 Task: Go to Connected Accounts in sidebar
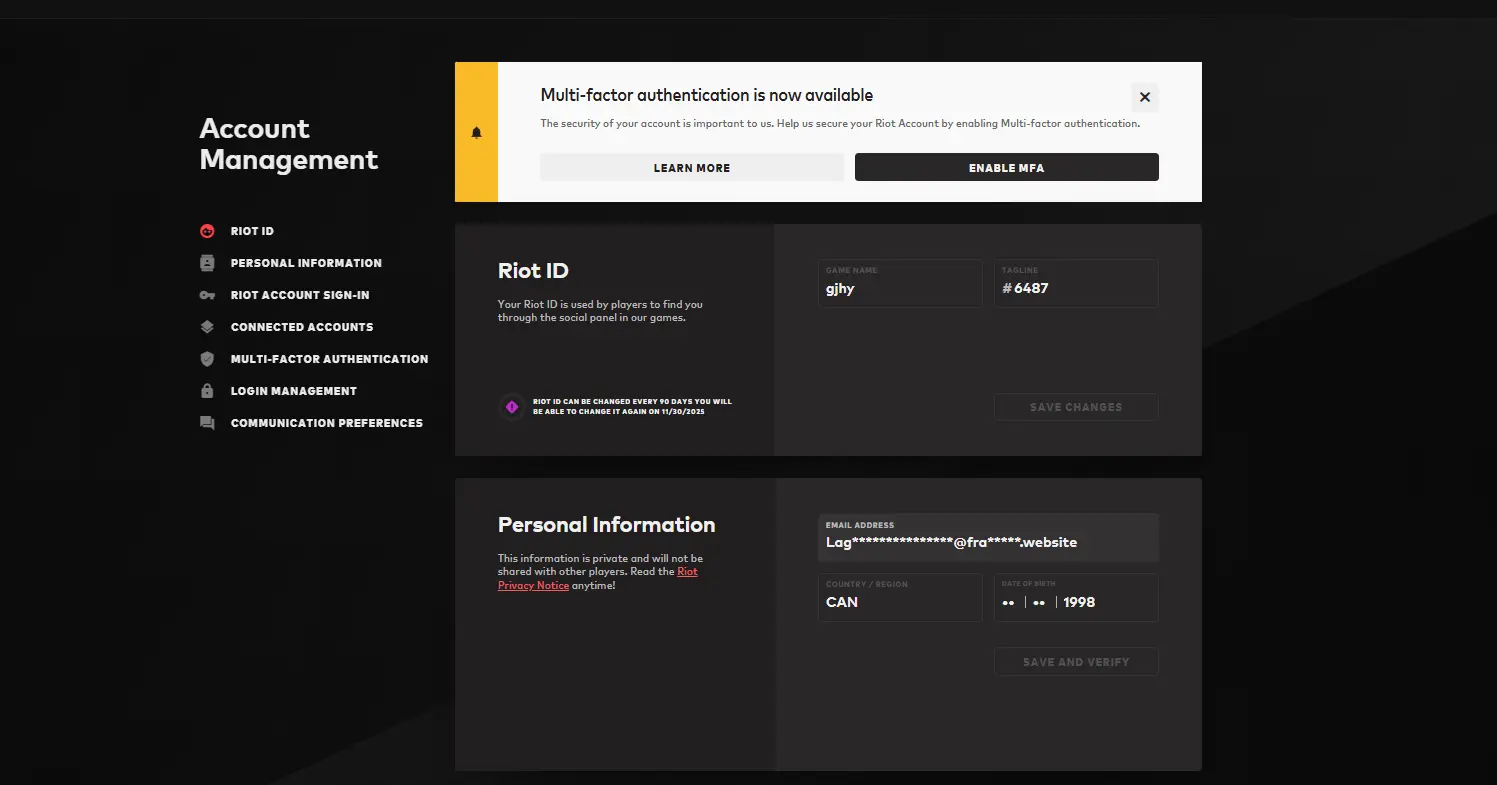(301, 327)
